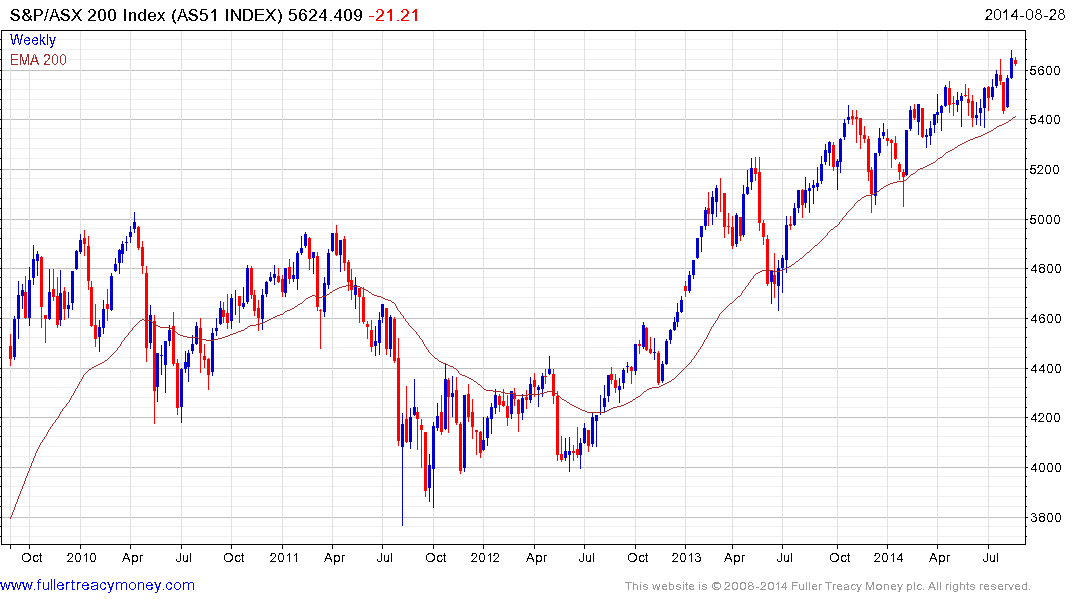This screenshot has width=1075, height=600.
Task: Click the 2014 year label on time axis
Action: 889,557
